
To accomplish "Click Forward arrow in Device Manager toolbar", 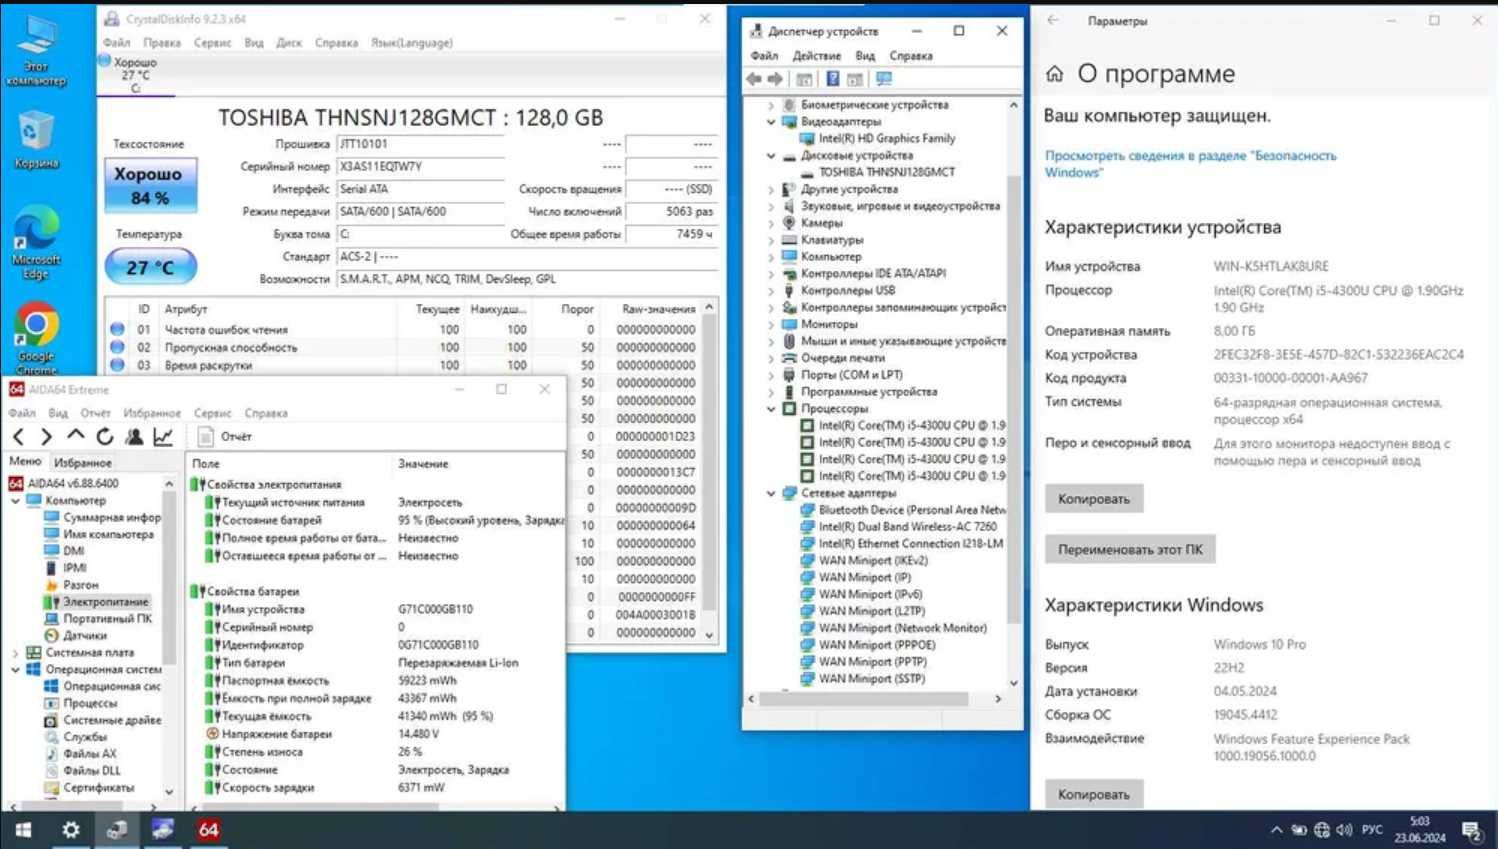I will [775, 79].
